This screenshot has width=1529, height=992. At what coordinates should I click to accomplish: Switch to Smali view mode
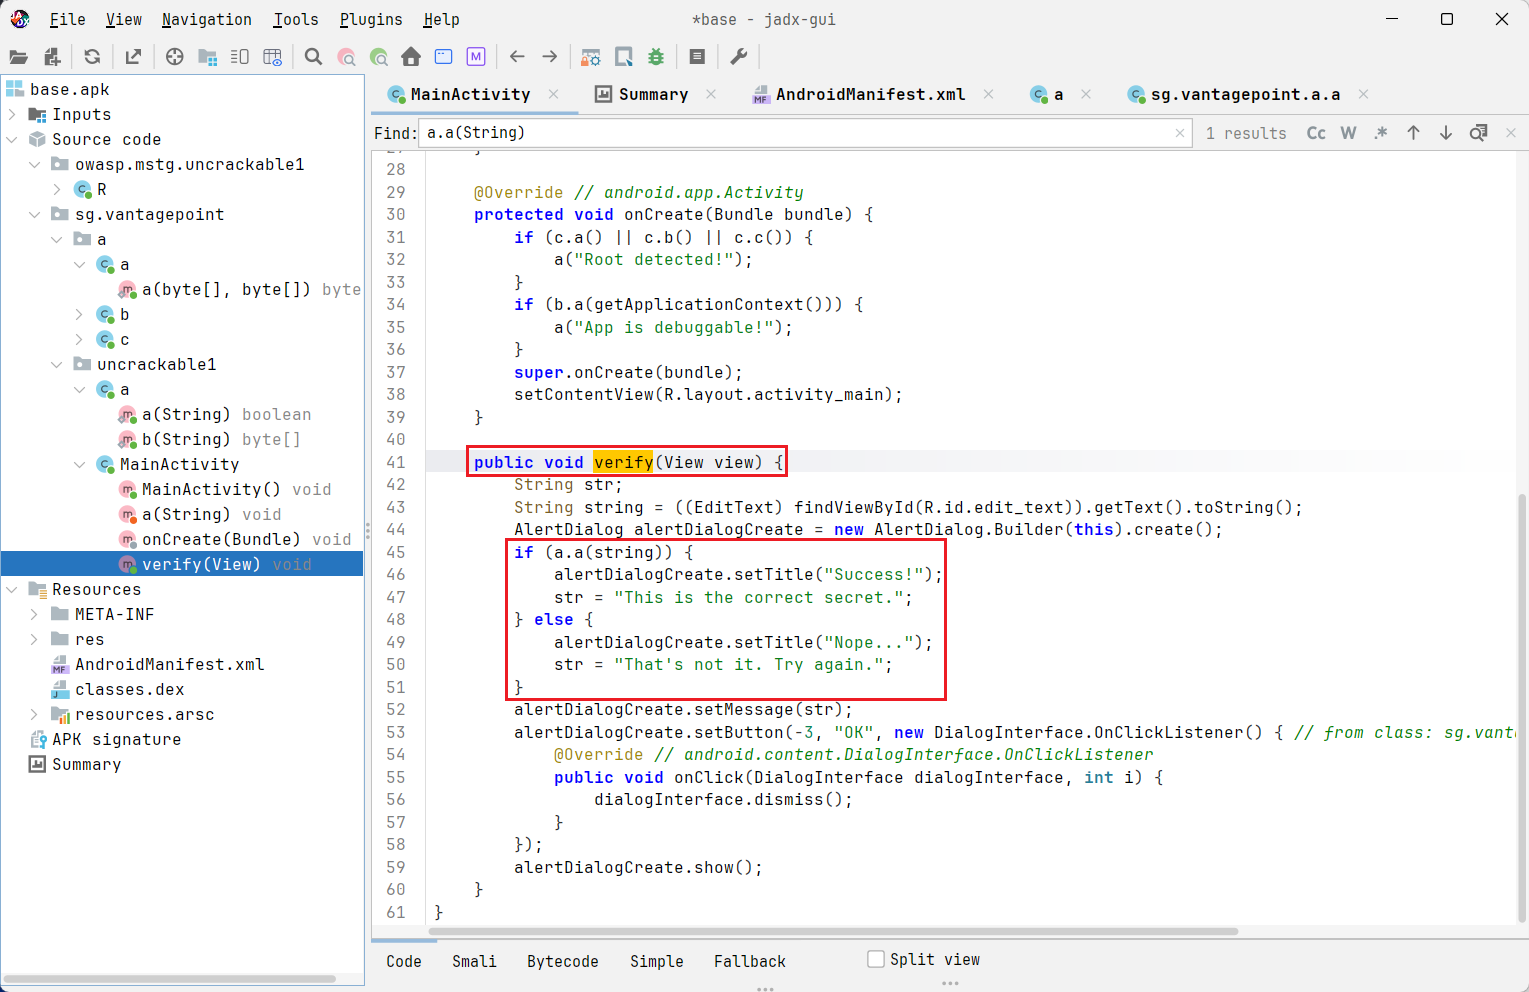click(474, 961)
